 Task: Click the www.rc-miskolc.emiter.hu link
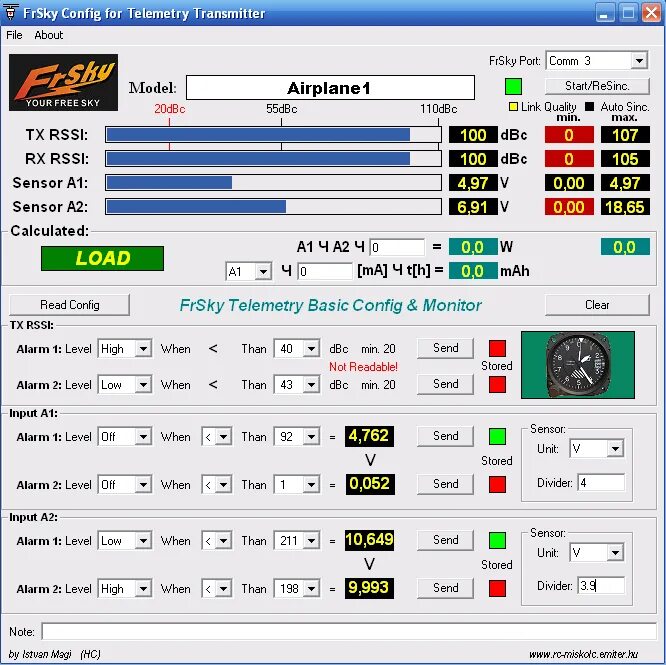[583, 654]
